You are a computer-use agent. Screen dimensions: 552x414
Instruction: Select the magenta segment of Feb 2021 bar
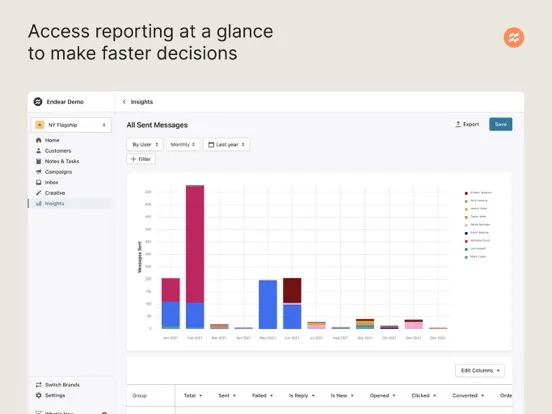(195, 244)
